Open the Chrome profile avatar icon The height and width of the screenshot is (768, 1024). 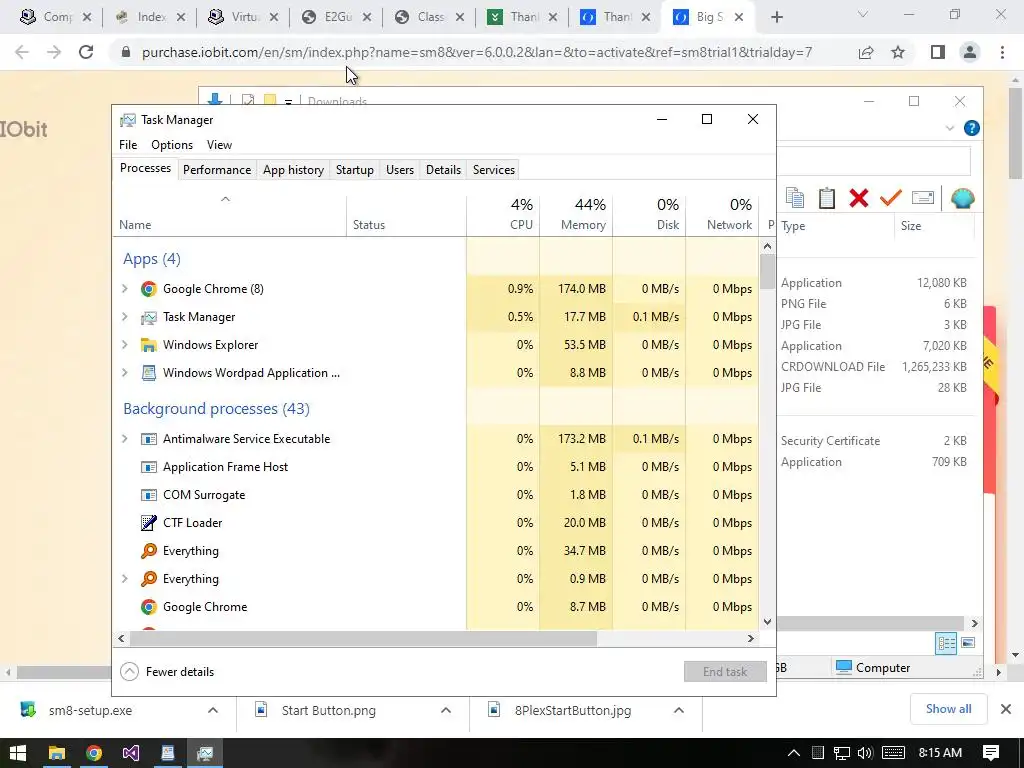[x=970, y=52]
